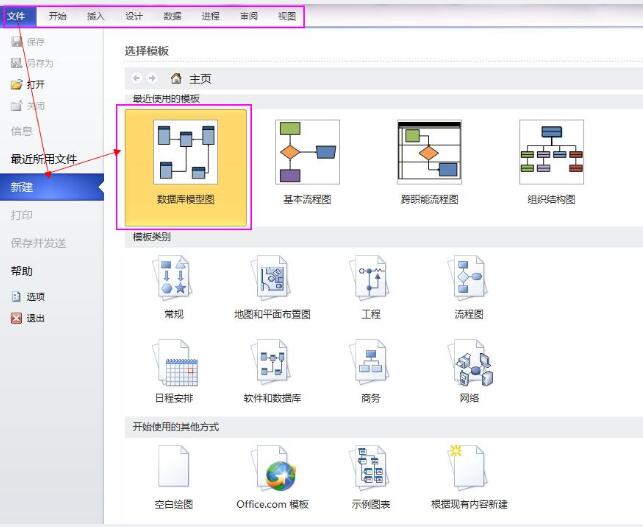This screenshot has height=527, width=643.
Task: Open the 工程 template category
Action: (371, 287)
